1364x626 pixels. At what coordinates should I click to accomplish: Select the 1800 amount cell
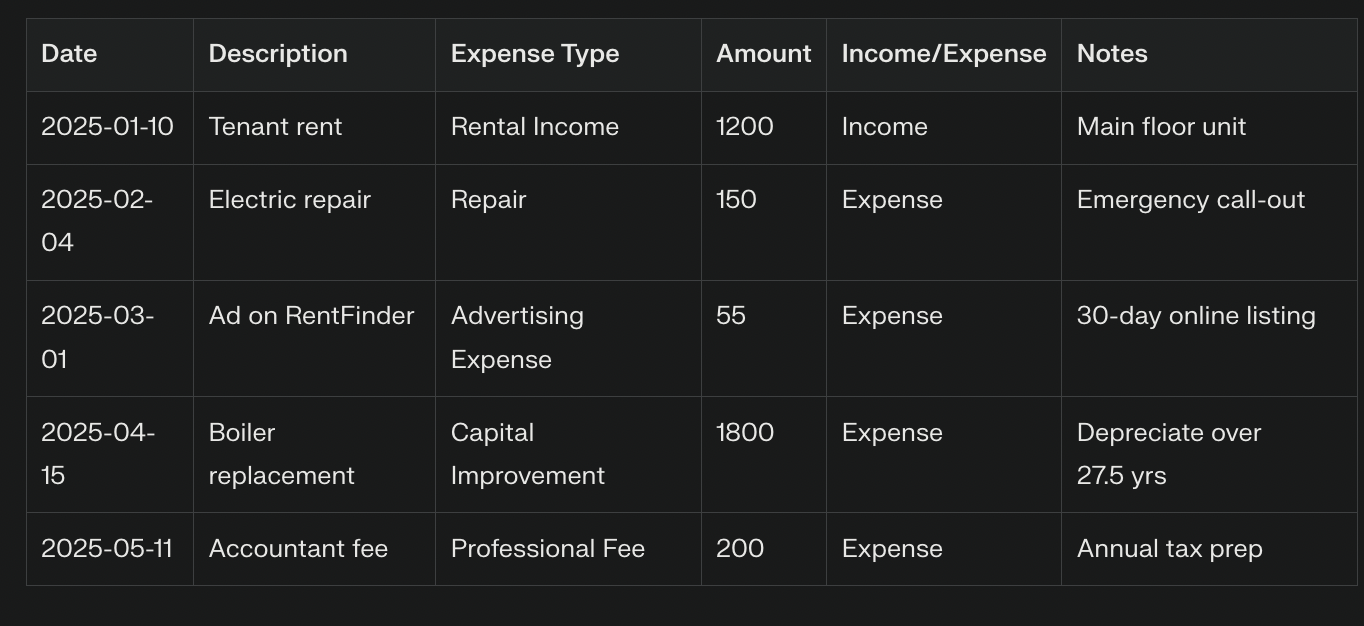pos(764,454)
